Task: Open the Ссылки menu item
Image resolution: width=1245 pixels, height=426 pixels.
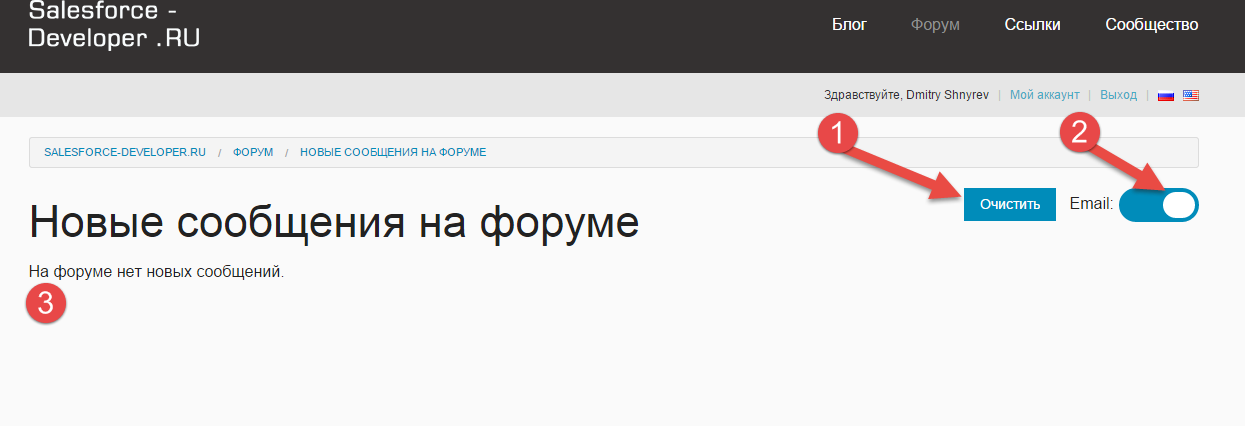Action: click(x=1032, y=25)
